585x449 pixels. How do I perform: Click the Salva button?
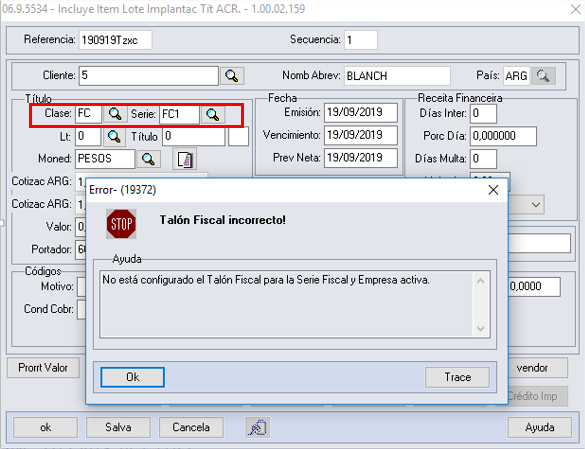(118, 427)
